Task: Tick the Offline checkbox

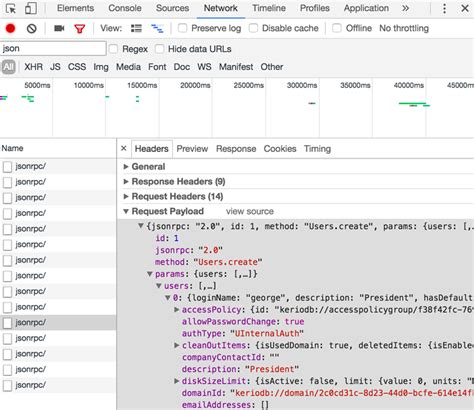Action: click(x=337, y=28)
